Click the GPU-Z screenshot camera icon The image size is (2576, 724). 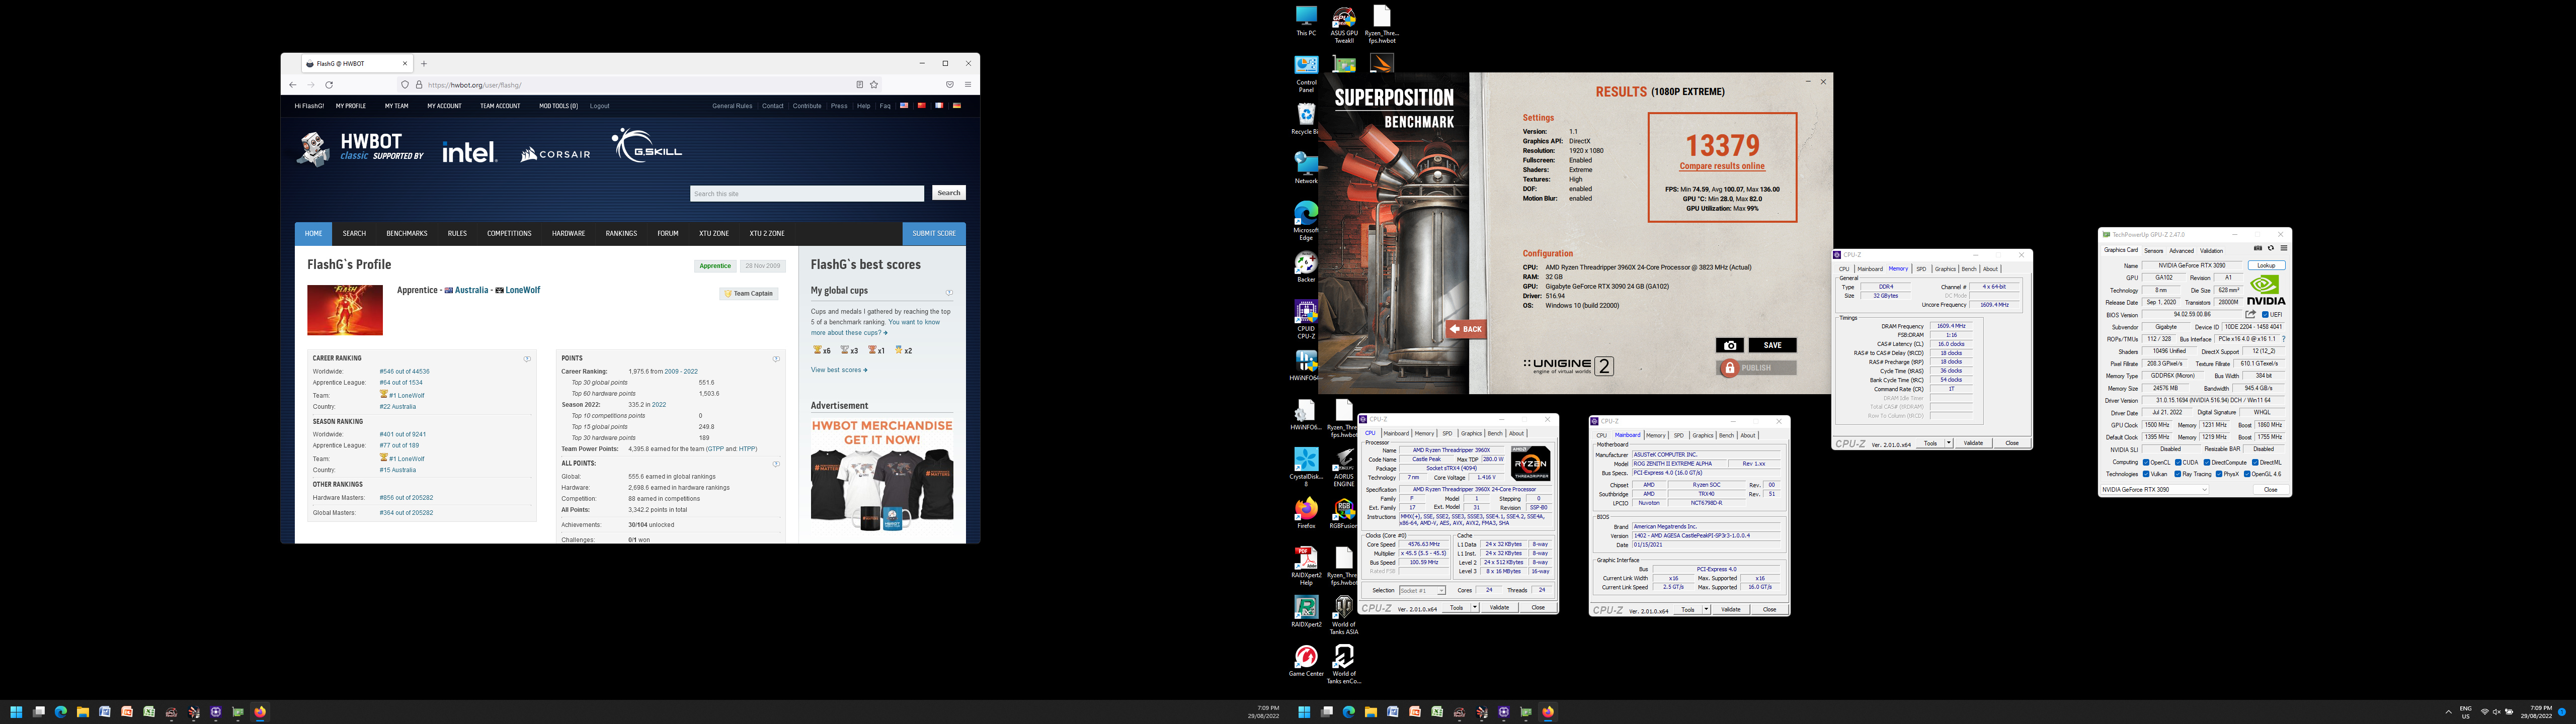point(2258,248)
